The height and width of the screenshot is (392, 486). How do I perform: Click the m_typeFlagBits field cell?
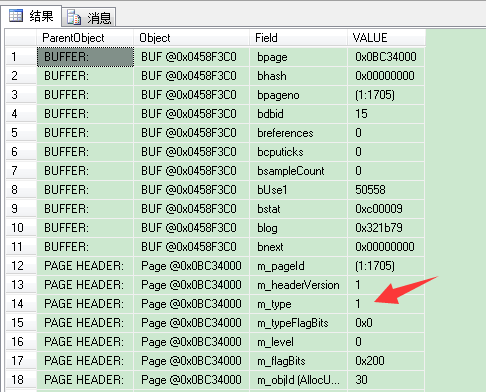298,323
